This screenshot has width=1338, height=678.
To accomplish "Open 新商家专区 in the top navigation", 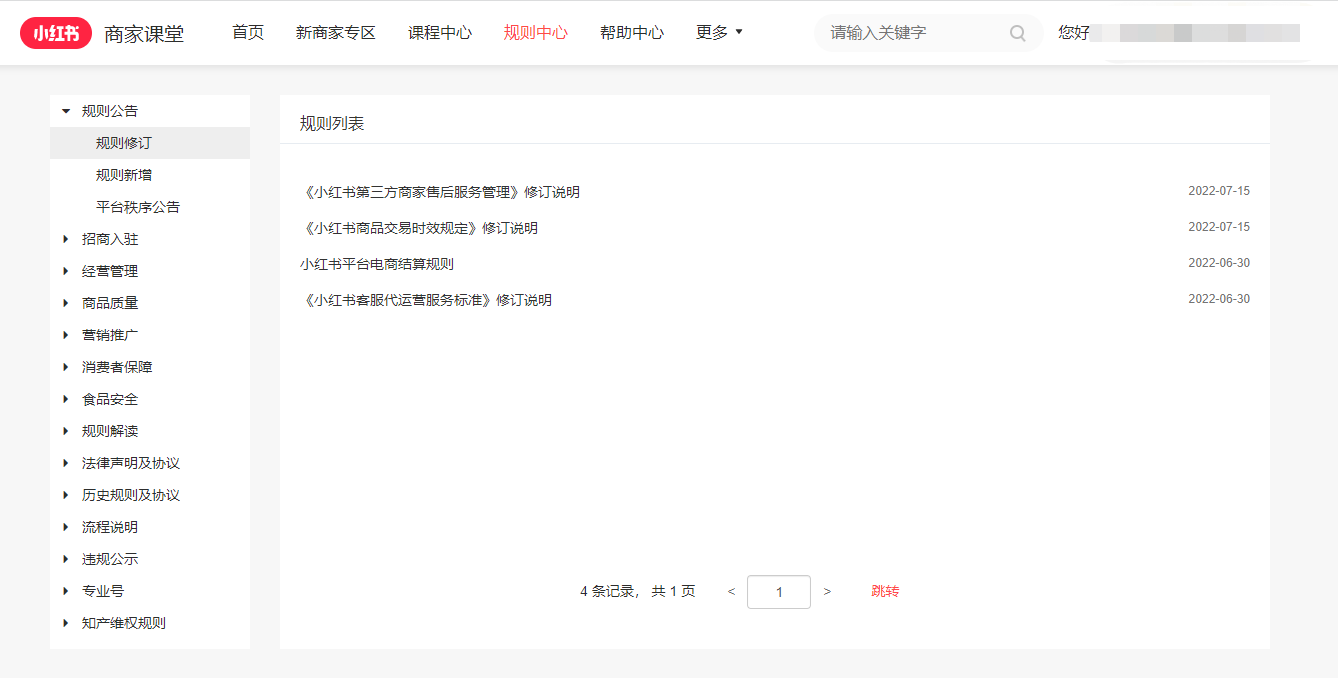I will point(336,33).
